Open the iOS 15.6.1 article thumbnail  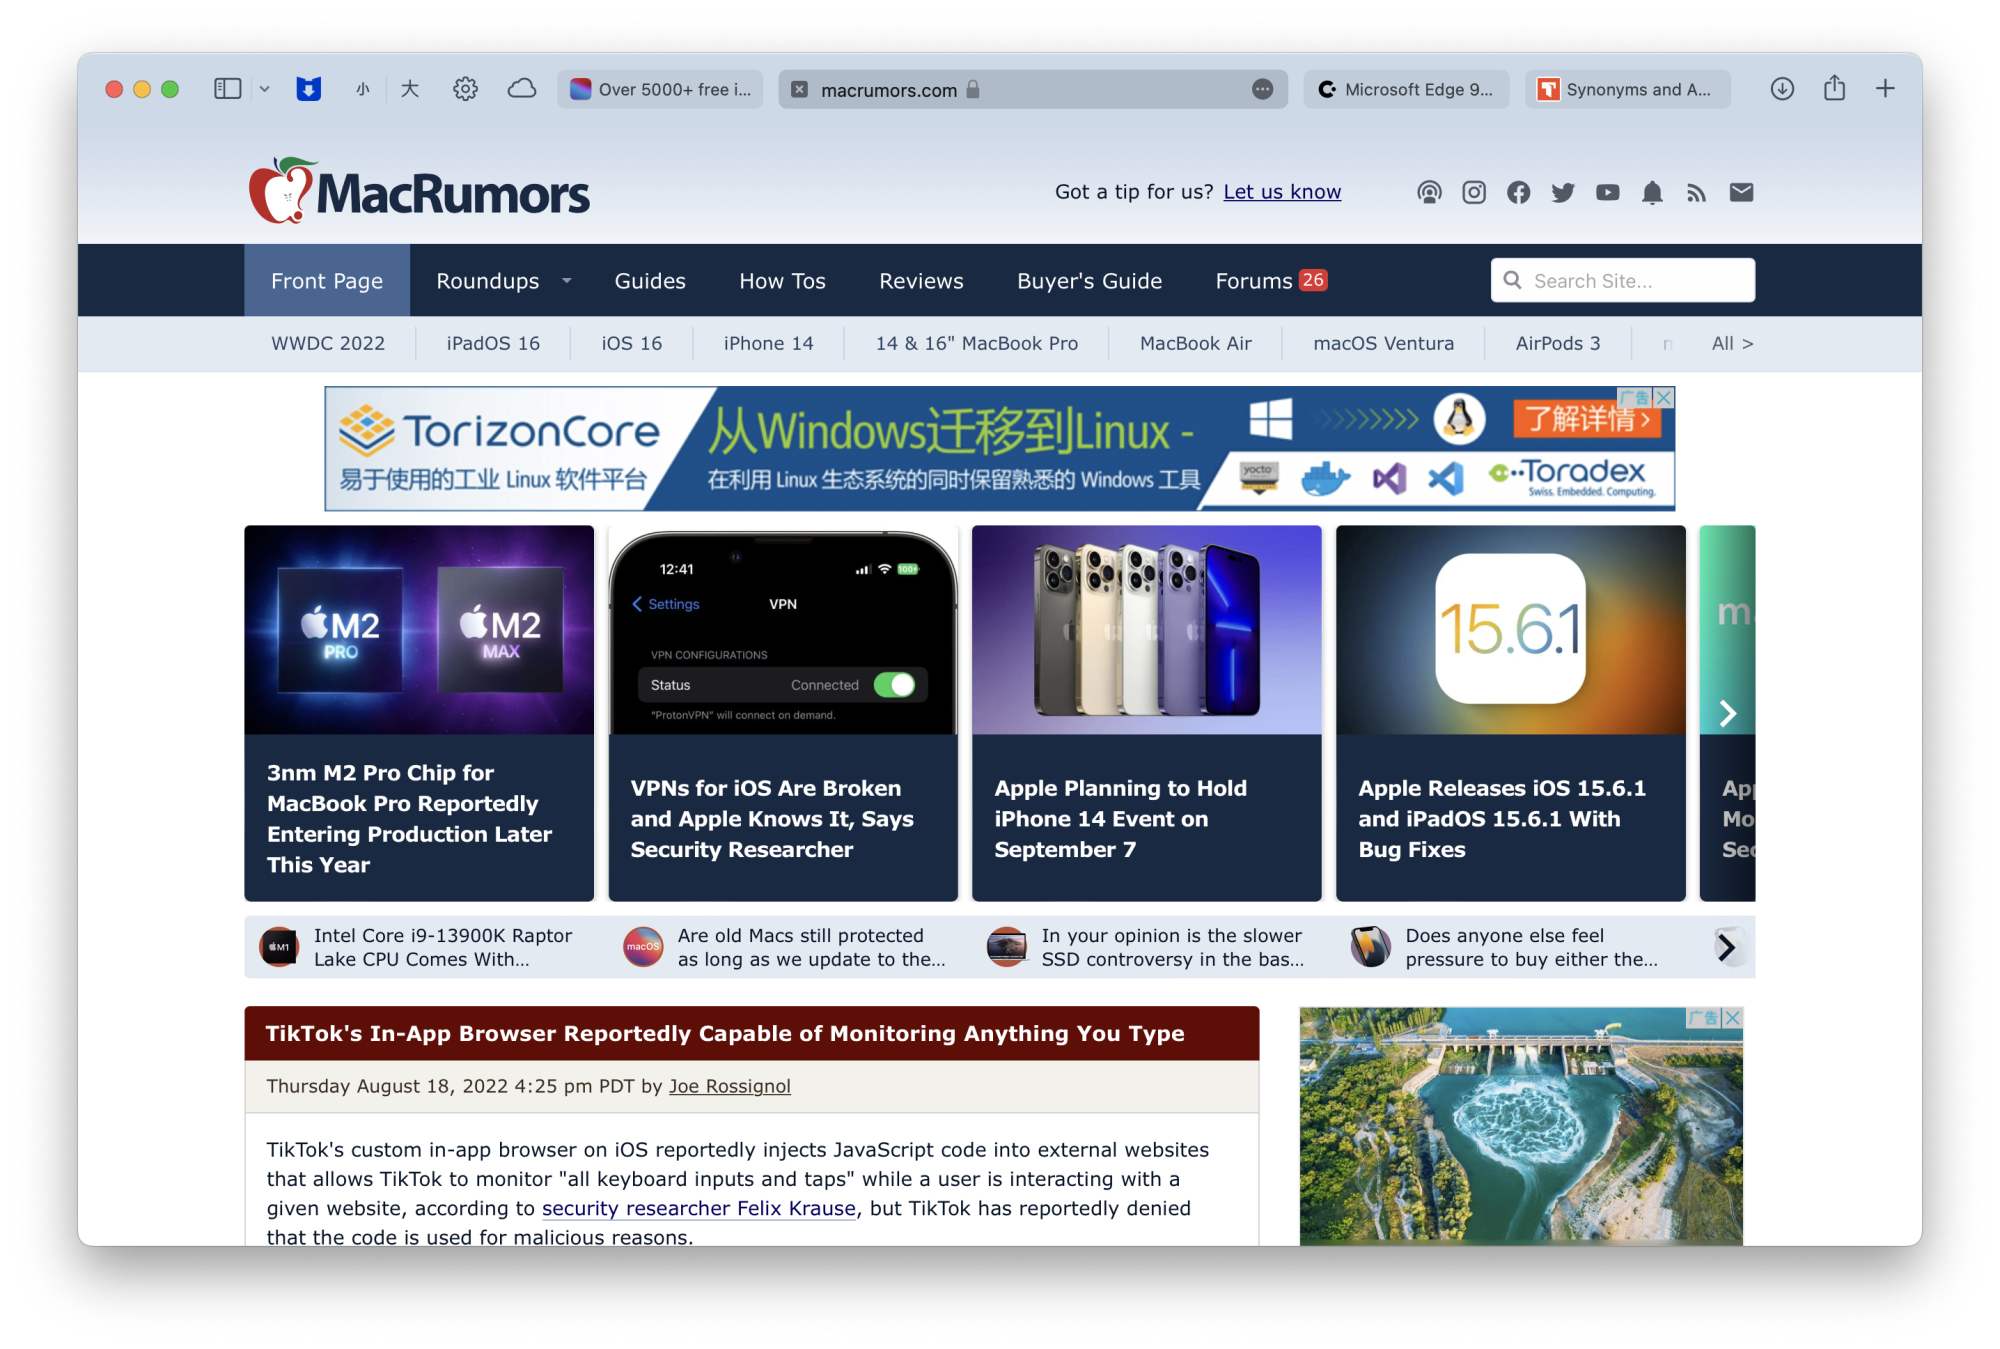(1510, 630)
